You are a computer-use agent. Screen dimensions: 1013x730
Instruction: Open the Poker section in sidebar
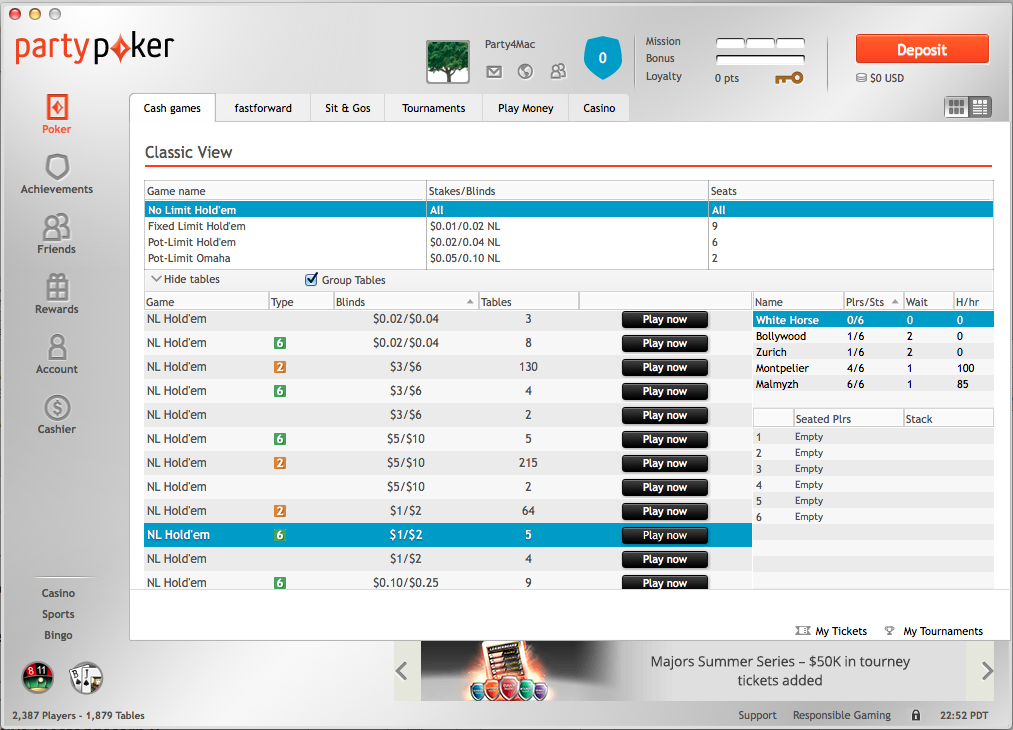click(x=57, y=114)
